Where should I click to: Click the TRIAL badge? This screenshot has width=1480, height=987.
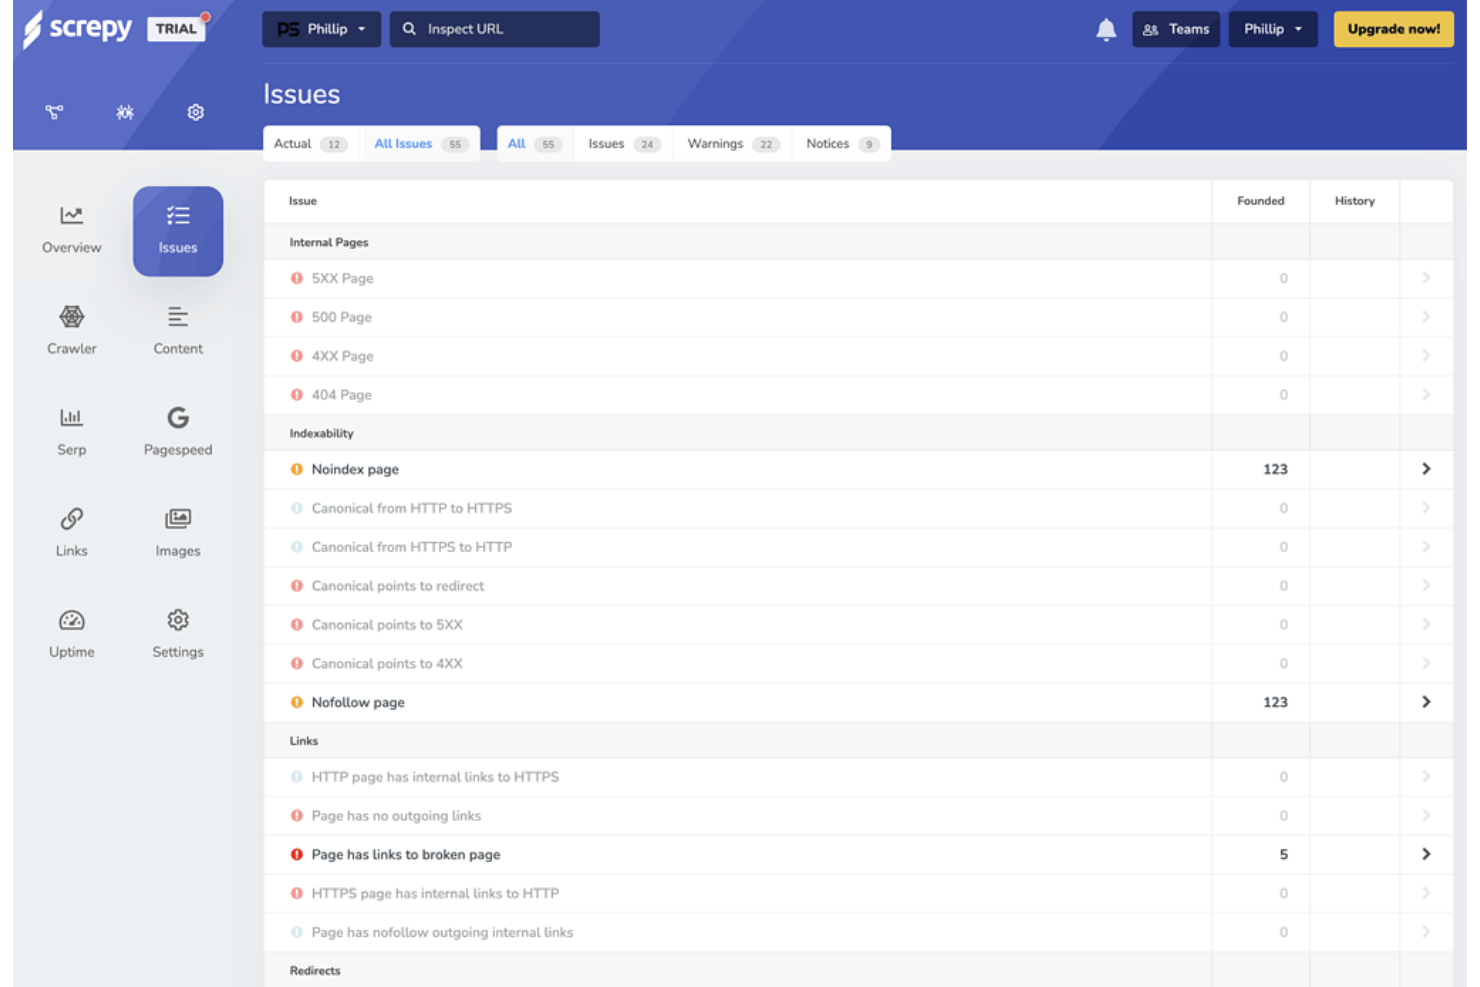tap(176, 29)
